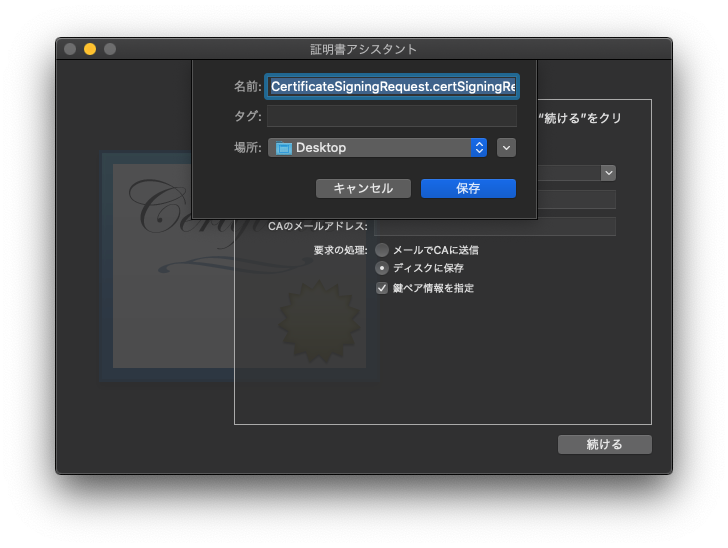Click the タグ input field

[x=392, y=116]
